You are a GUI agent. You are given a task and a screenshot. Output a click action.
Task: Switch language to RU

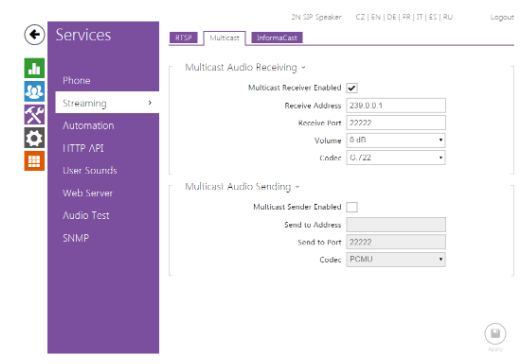448,17
